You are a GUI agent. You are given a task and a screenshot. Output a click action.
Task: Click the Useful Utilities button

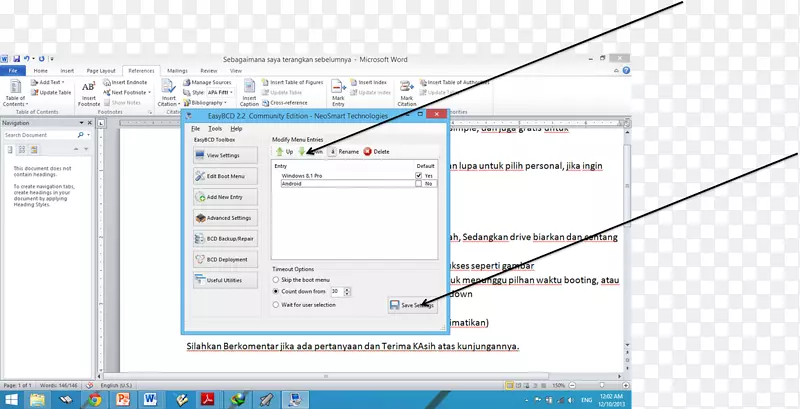click(x=225, y=280)
